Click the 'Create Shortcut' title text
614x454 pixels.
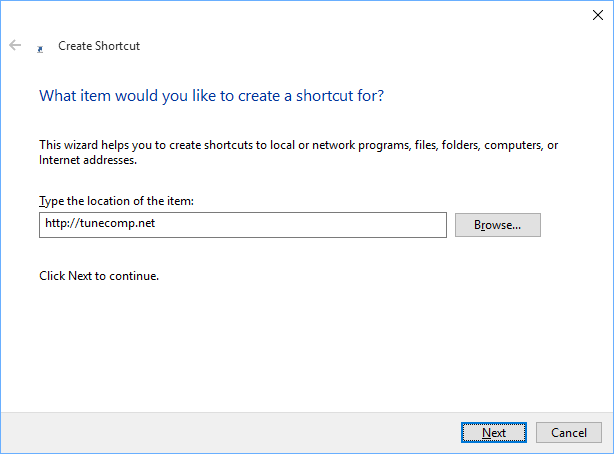pyautogui.click(x=99, y=46)
